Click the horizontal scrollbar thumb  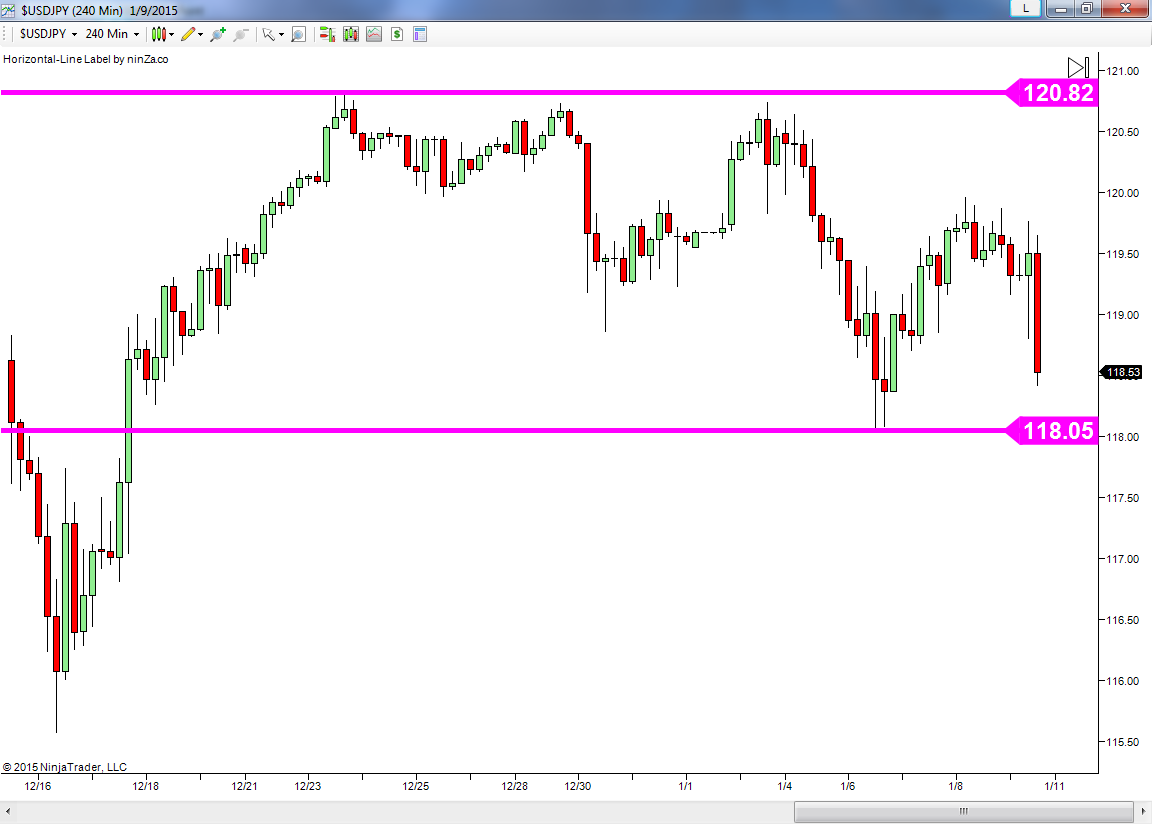[x=963, y=812]
